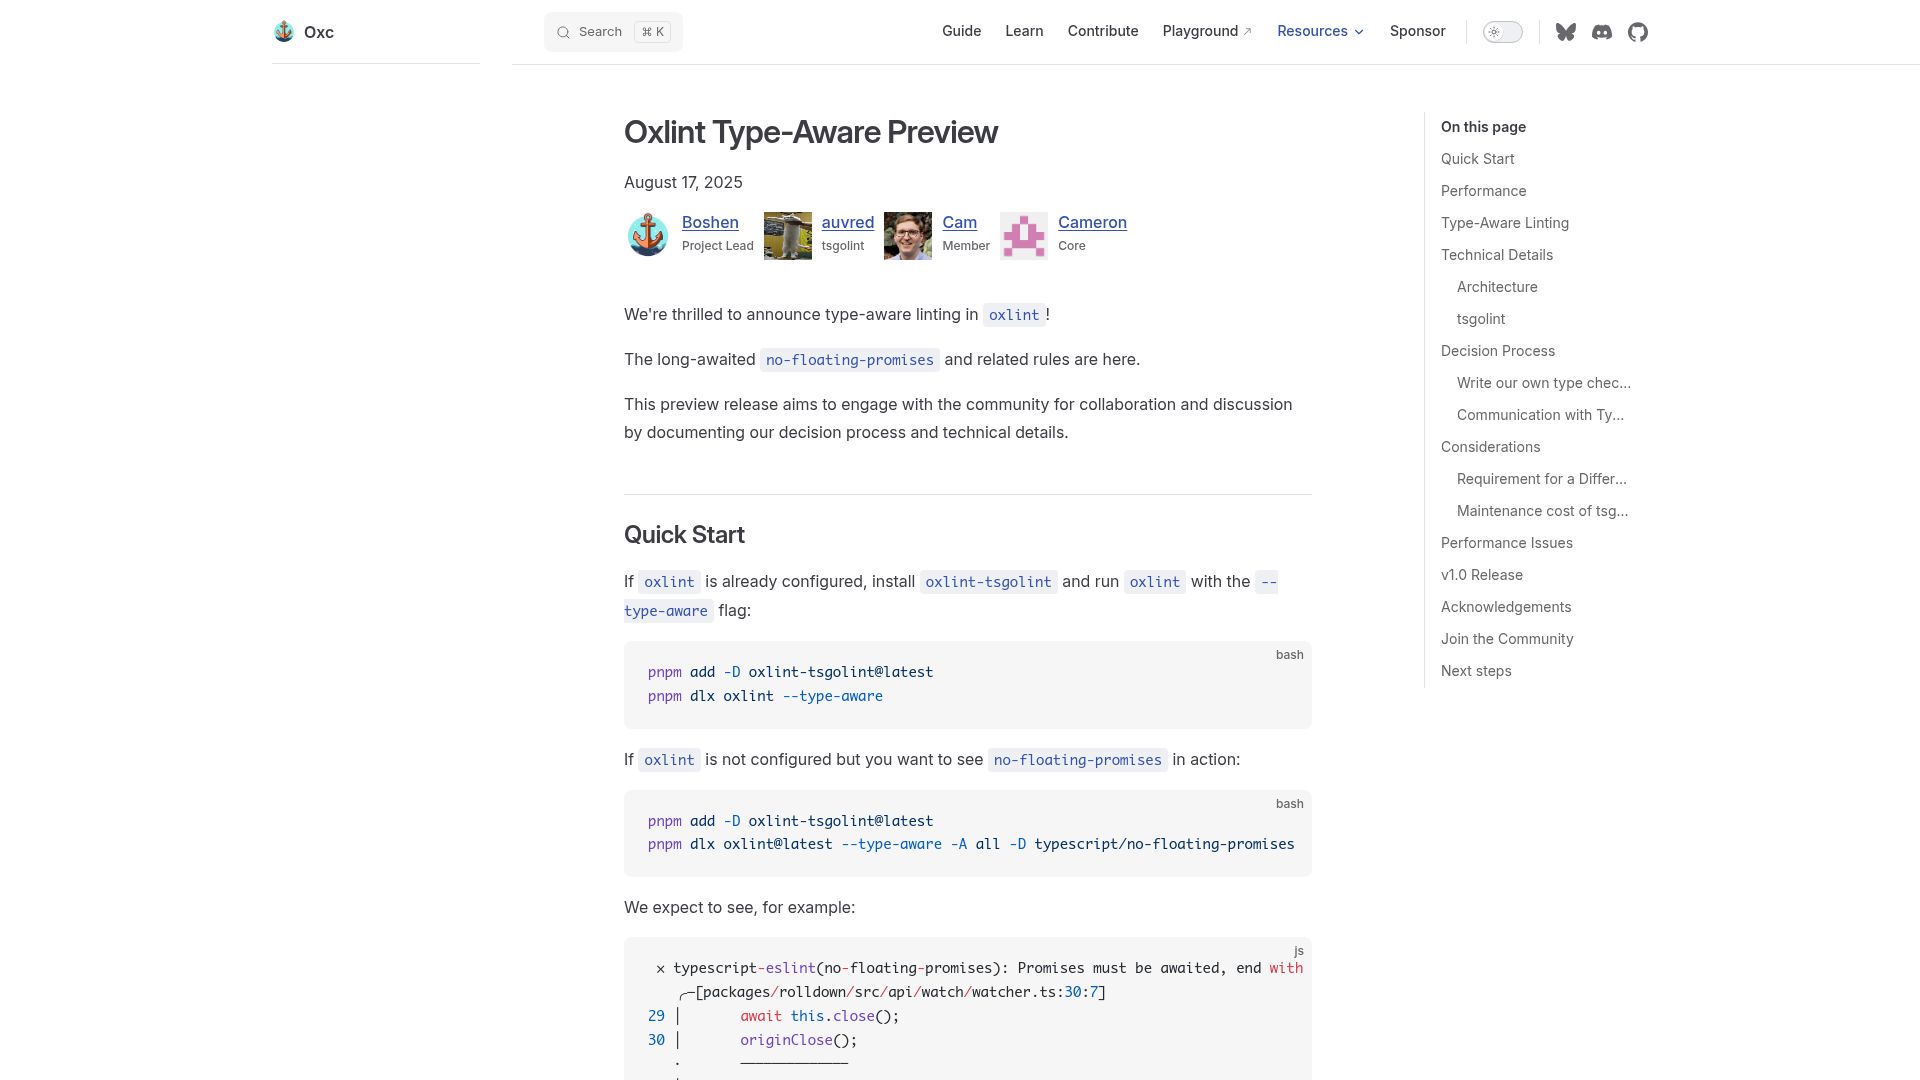Jump to v1.0 Release outline entry
1920x1080 pixels.
pyautogui.click(x=1481, y=575)
